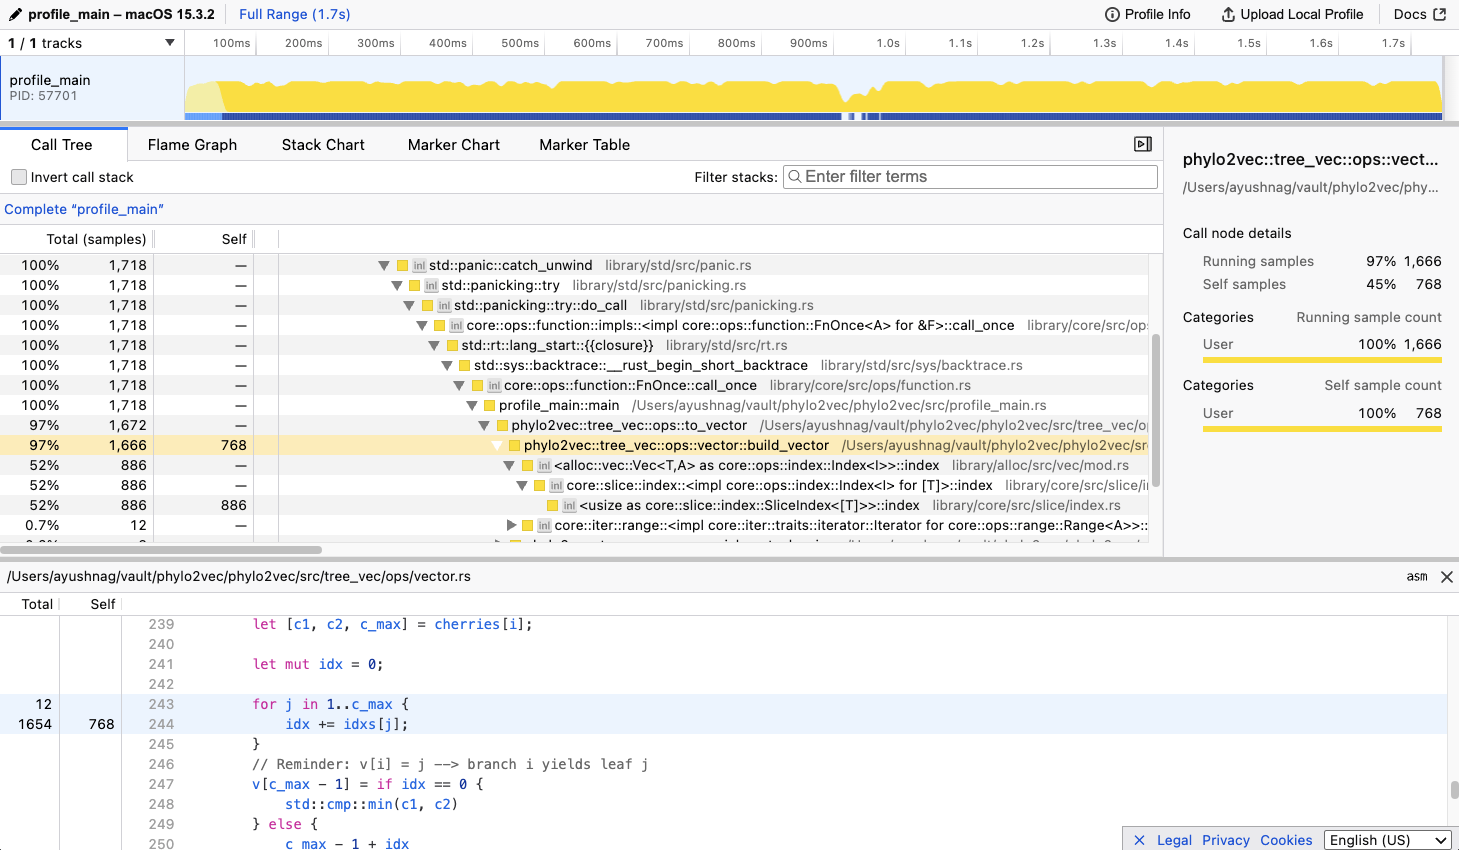Image resolution: width=1459 pixels, height=850 pixels.
Task: Click the 1.0s tick on the time ruler
Action: point(888,43)
